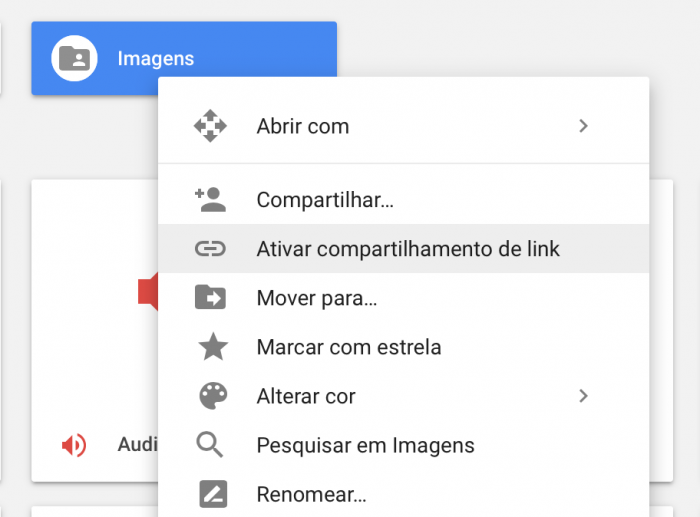
Task: Select Pesquisar em Imagens
Action: pyautogui.click(x=404, y=445)
